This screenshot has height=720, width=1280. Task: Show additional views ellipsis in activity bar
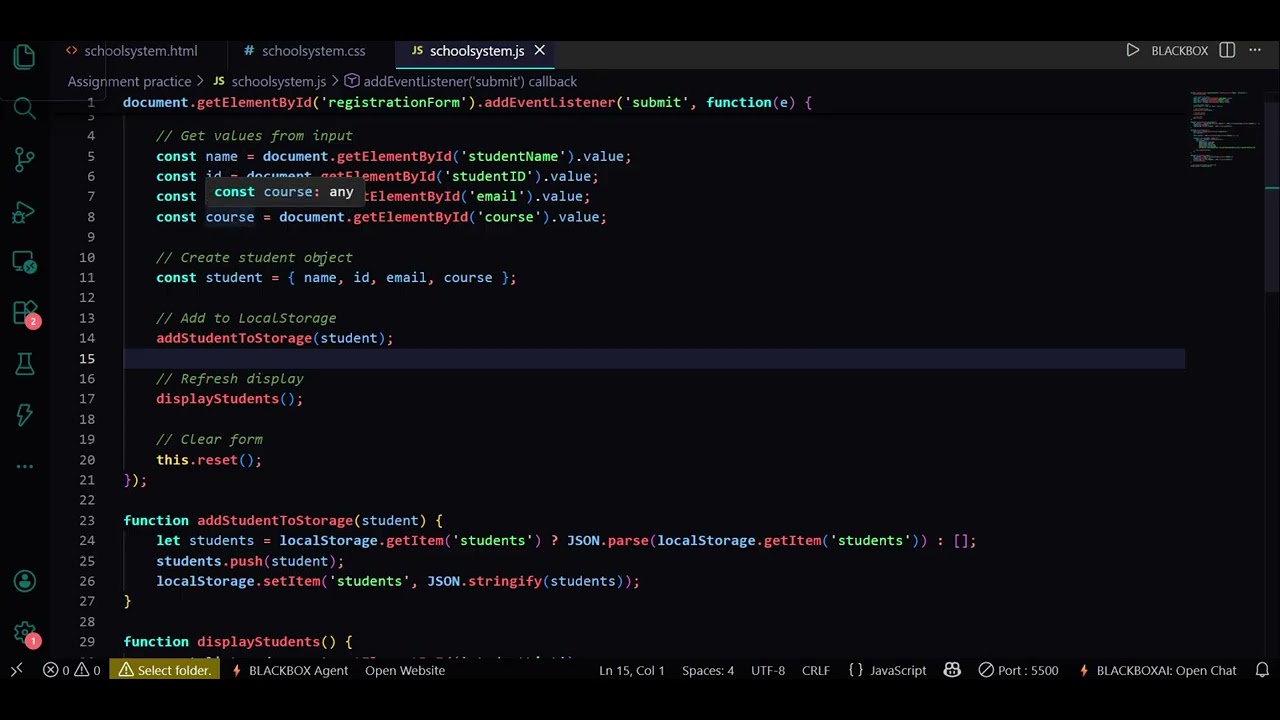point(25,466)
